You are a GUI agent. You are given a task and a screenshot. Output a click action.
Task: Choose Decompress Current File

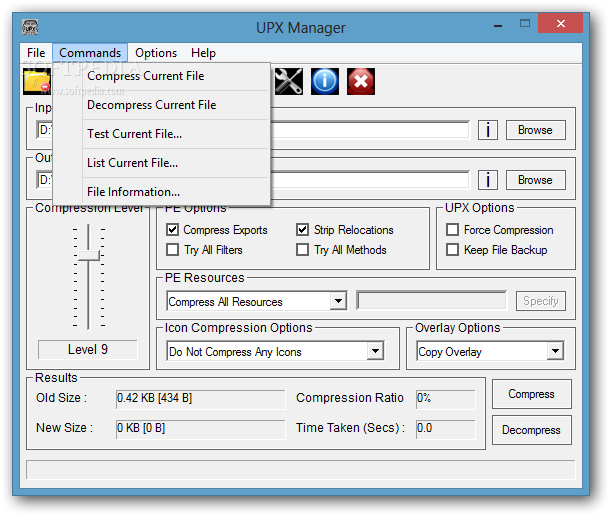coord(161,105)
